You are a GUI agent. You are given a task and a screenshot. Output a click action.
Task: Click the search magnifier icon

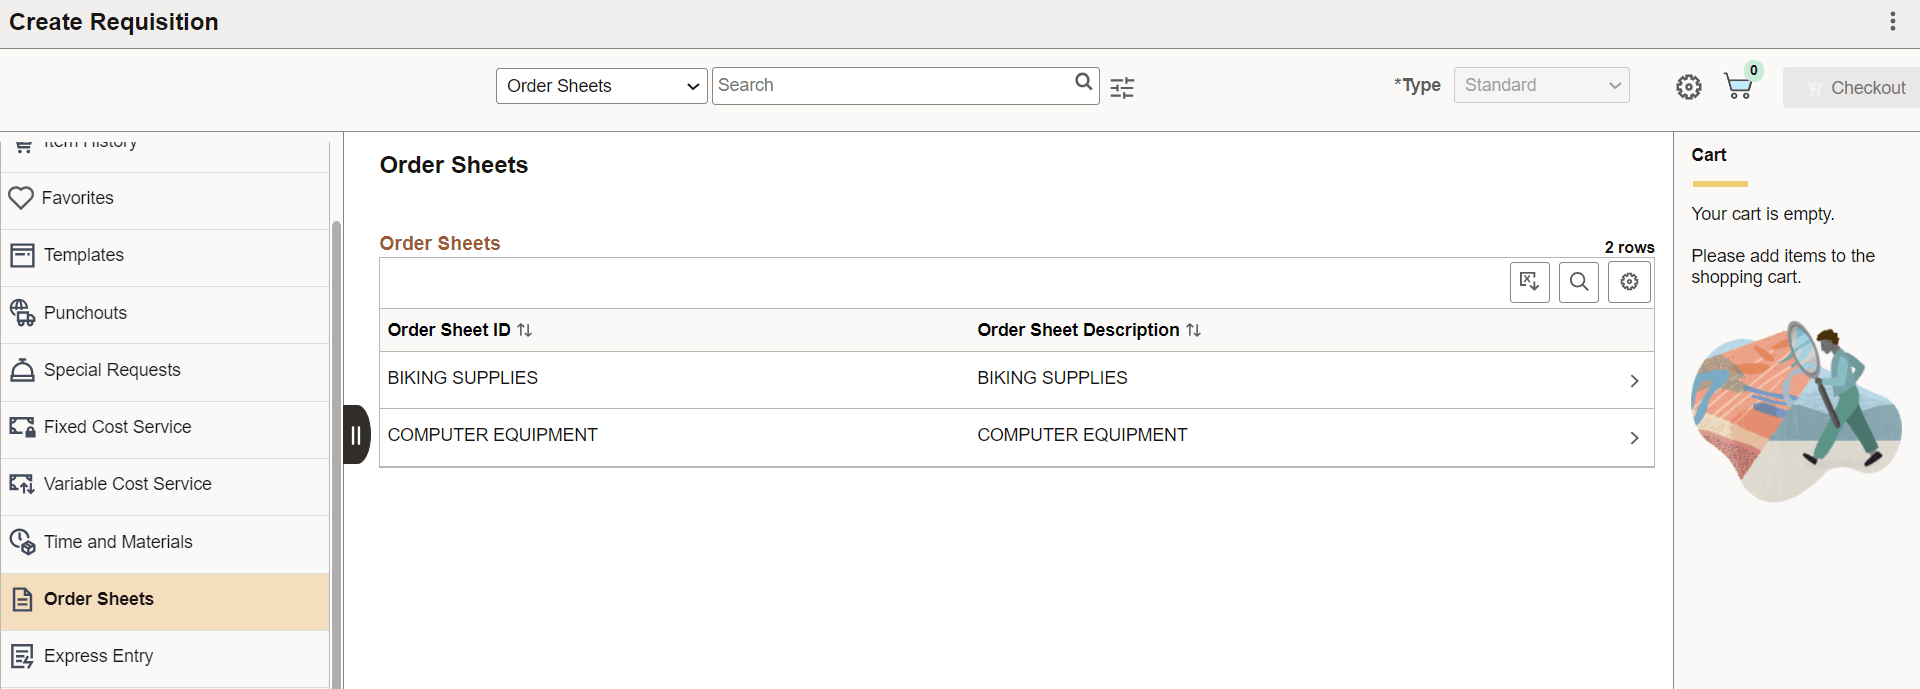pos(1083,82)
